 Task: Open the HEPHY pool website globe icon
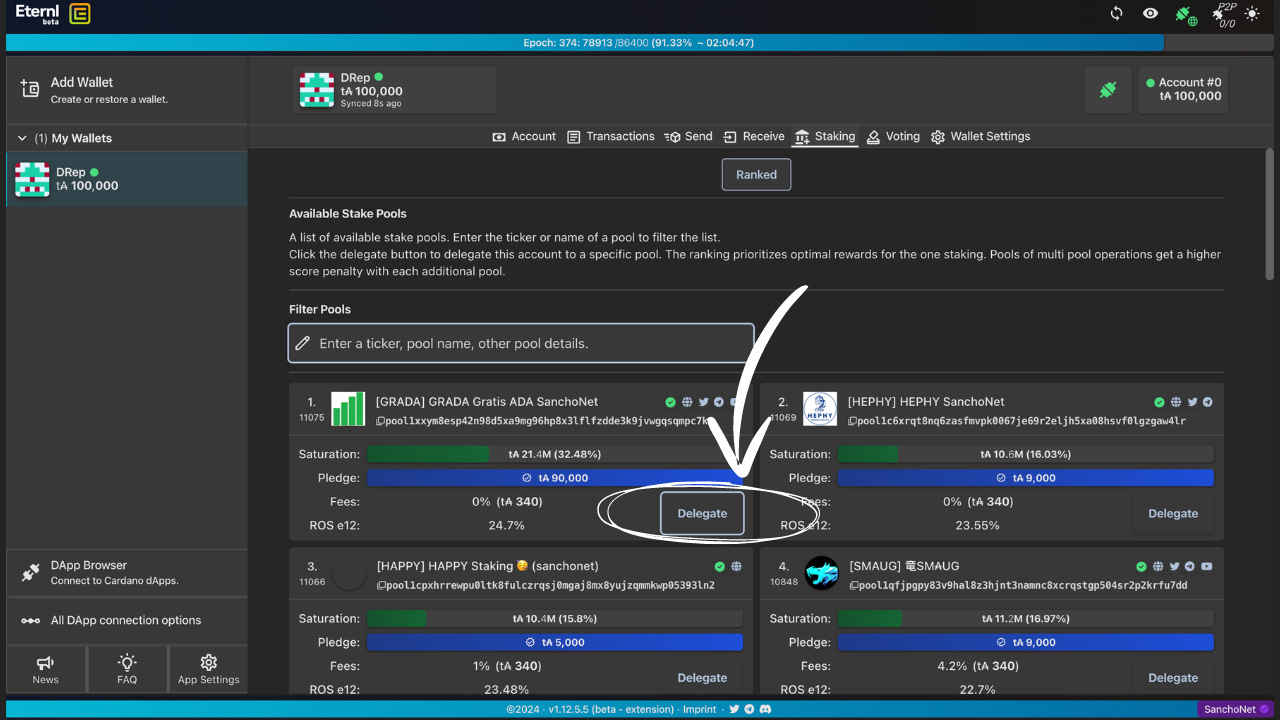pos(1176,402)
